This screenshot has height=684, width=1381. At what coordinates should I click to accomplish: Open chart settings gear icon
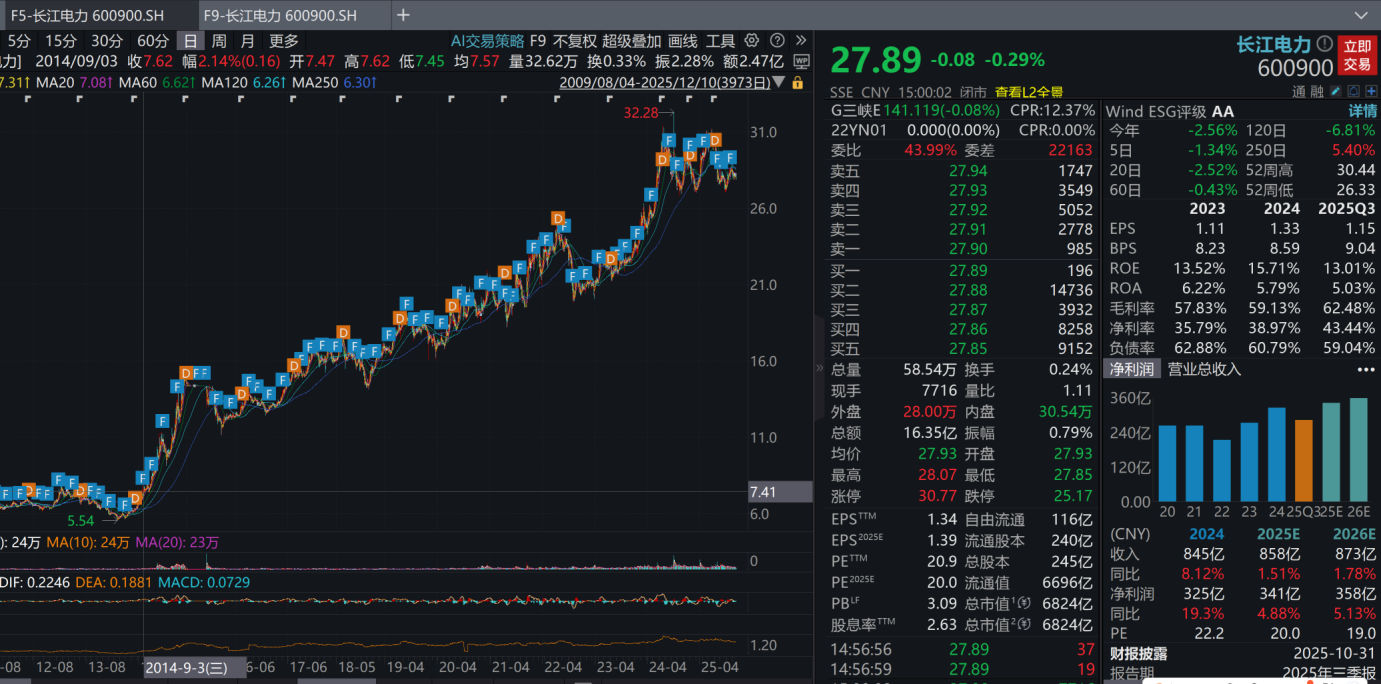[x=753, y=41]
